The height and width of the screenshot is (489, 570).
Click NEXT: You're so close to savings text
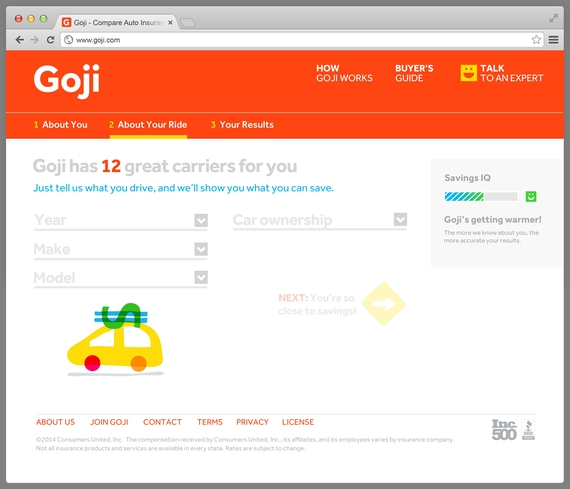(x=317, y=304)
